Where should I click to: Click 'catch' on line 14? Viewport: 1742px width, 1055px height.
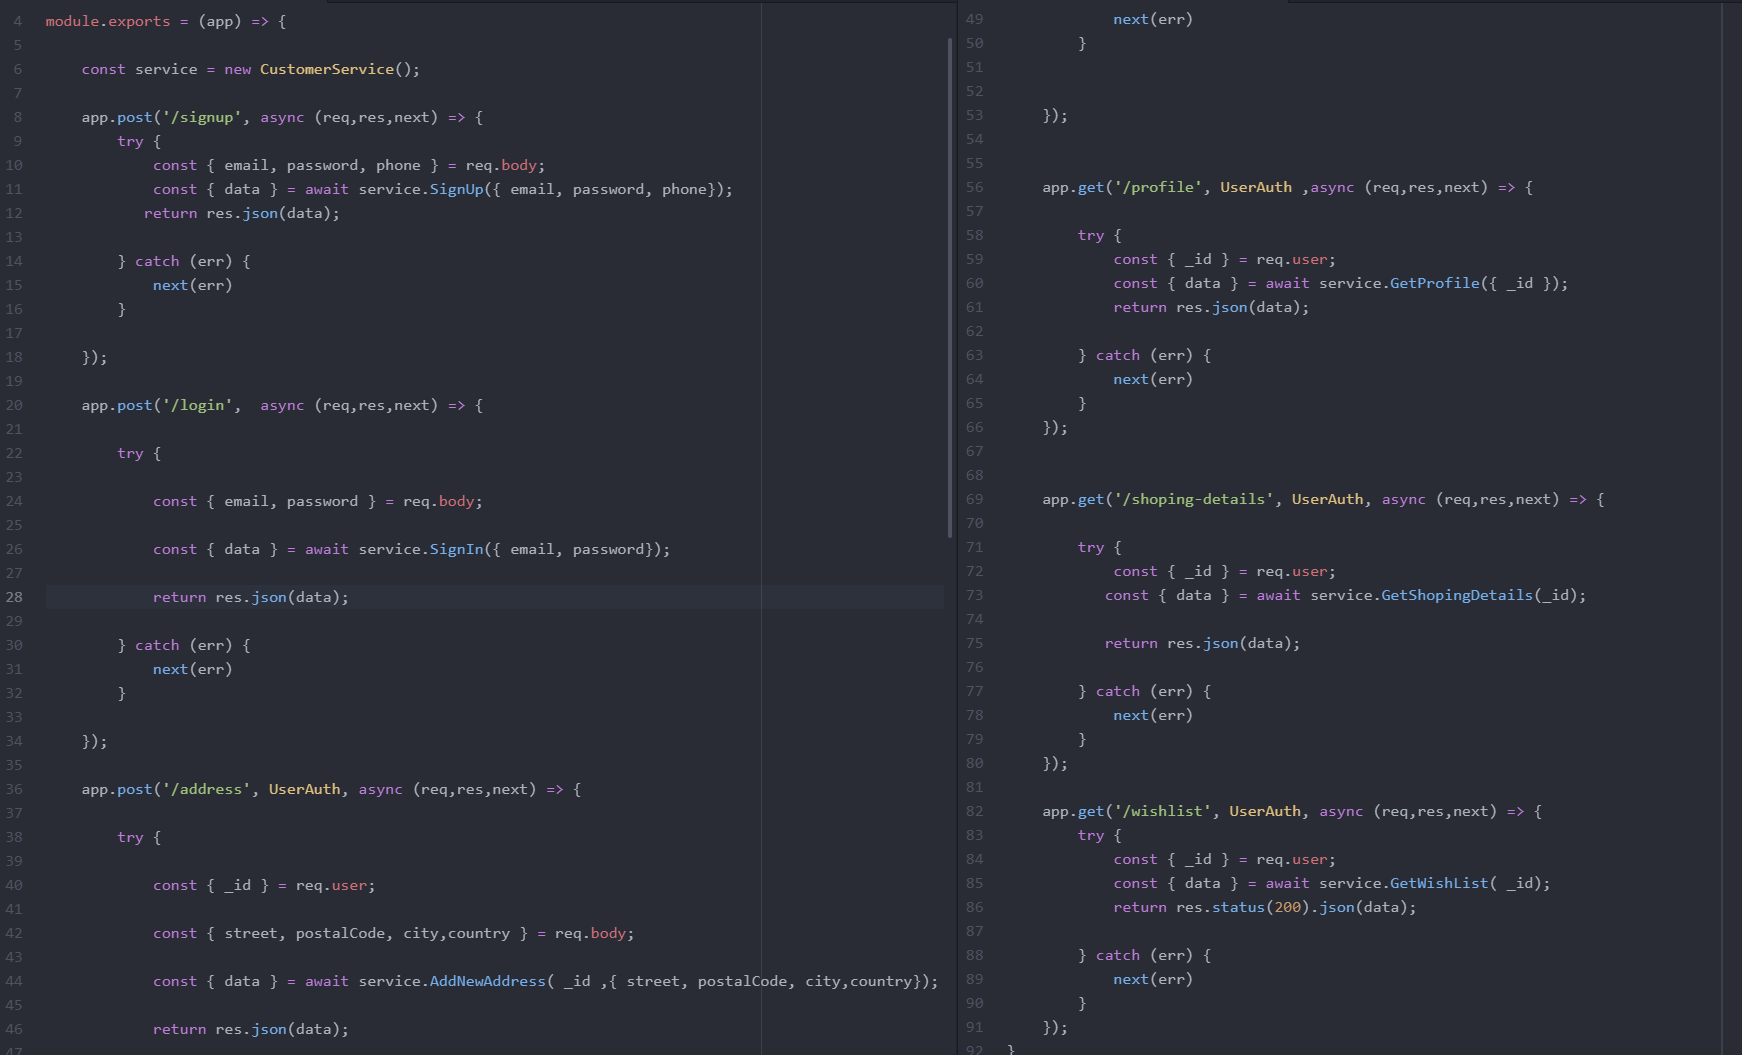click(157, 261)
